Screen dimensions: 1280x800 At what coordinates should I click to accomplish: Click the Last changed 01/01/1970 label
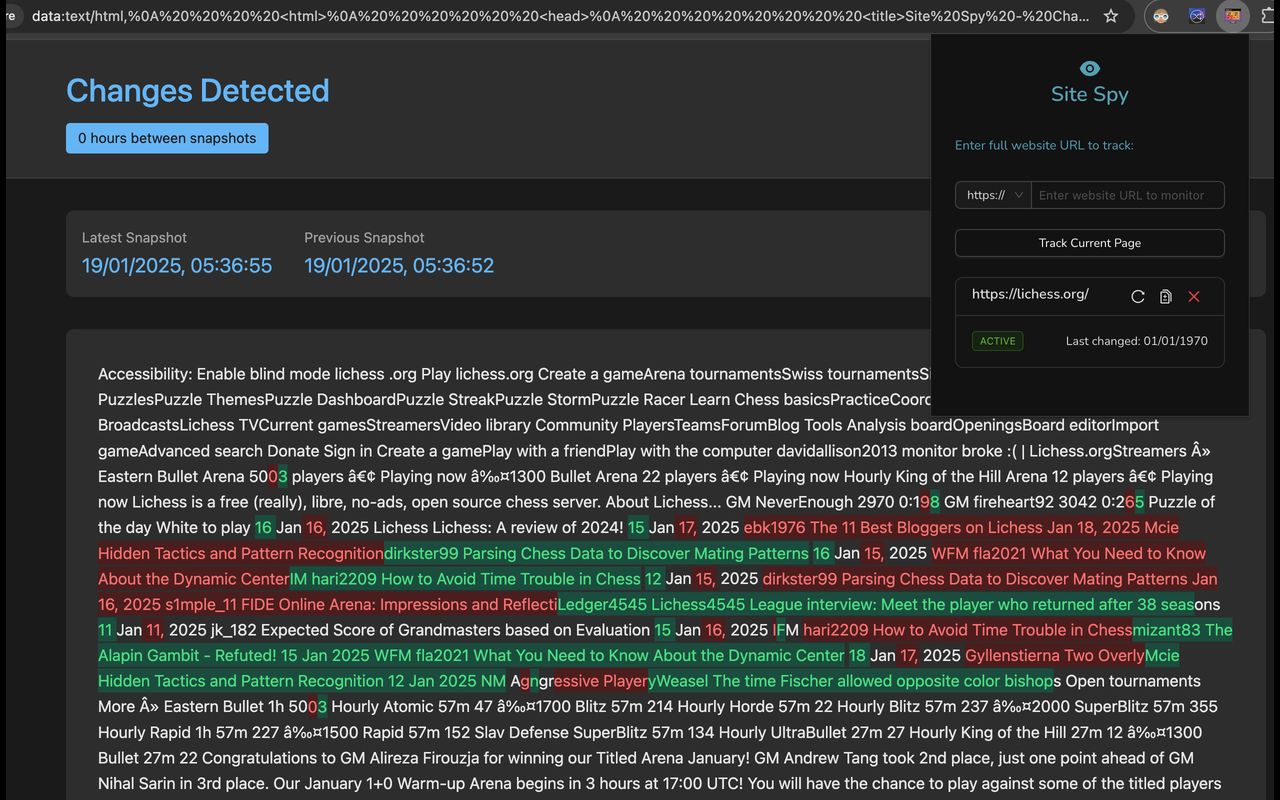click(1136, 341)
